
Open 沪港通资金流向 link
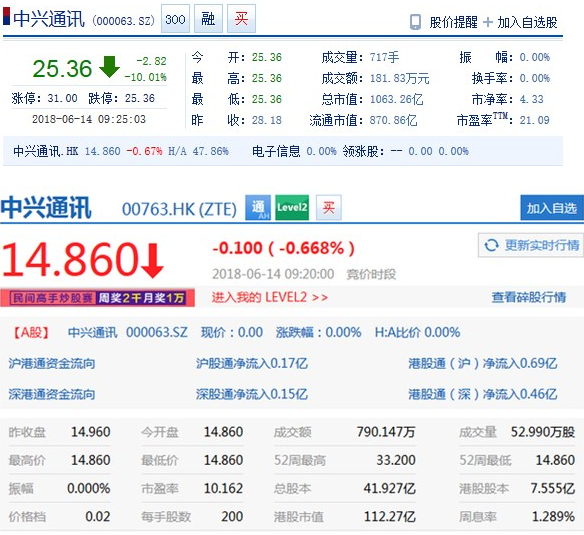pyautogui.click(x=52, y=364)
